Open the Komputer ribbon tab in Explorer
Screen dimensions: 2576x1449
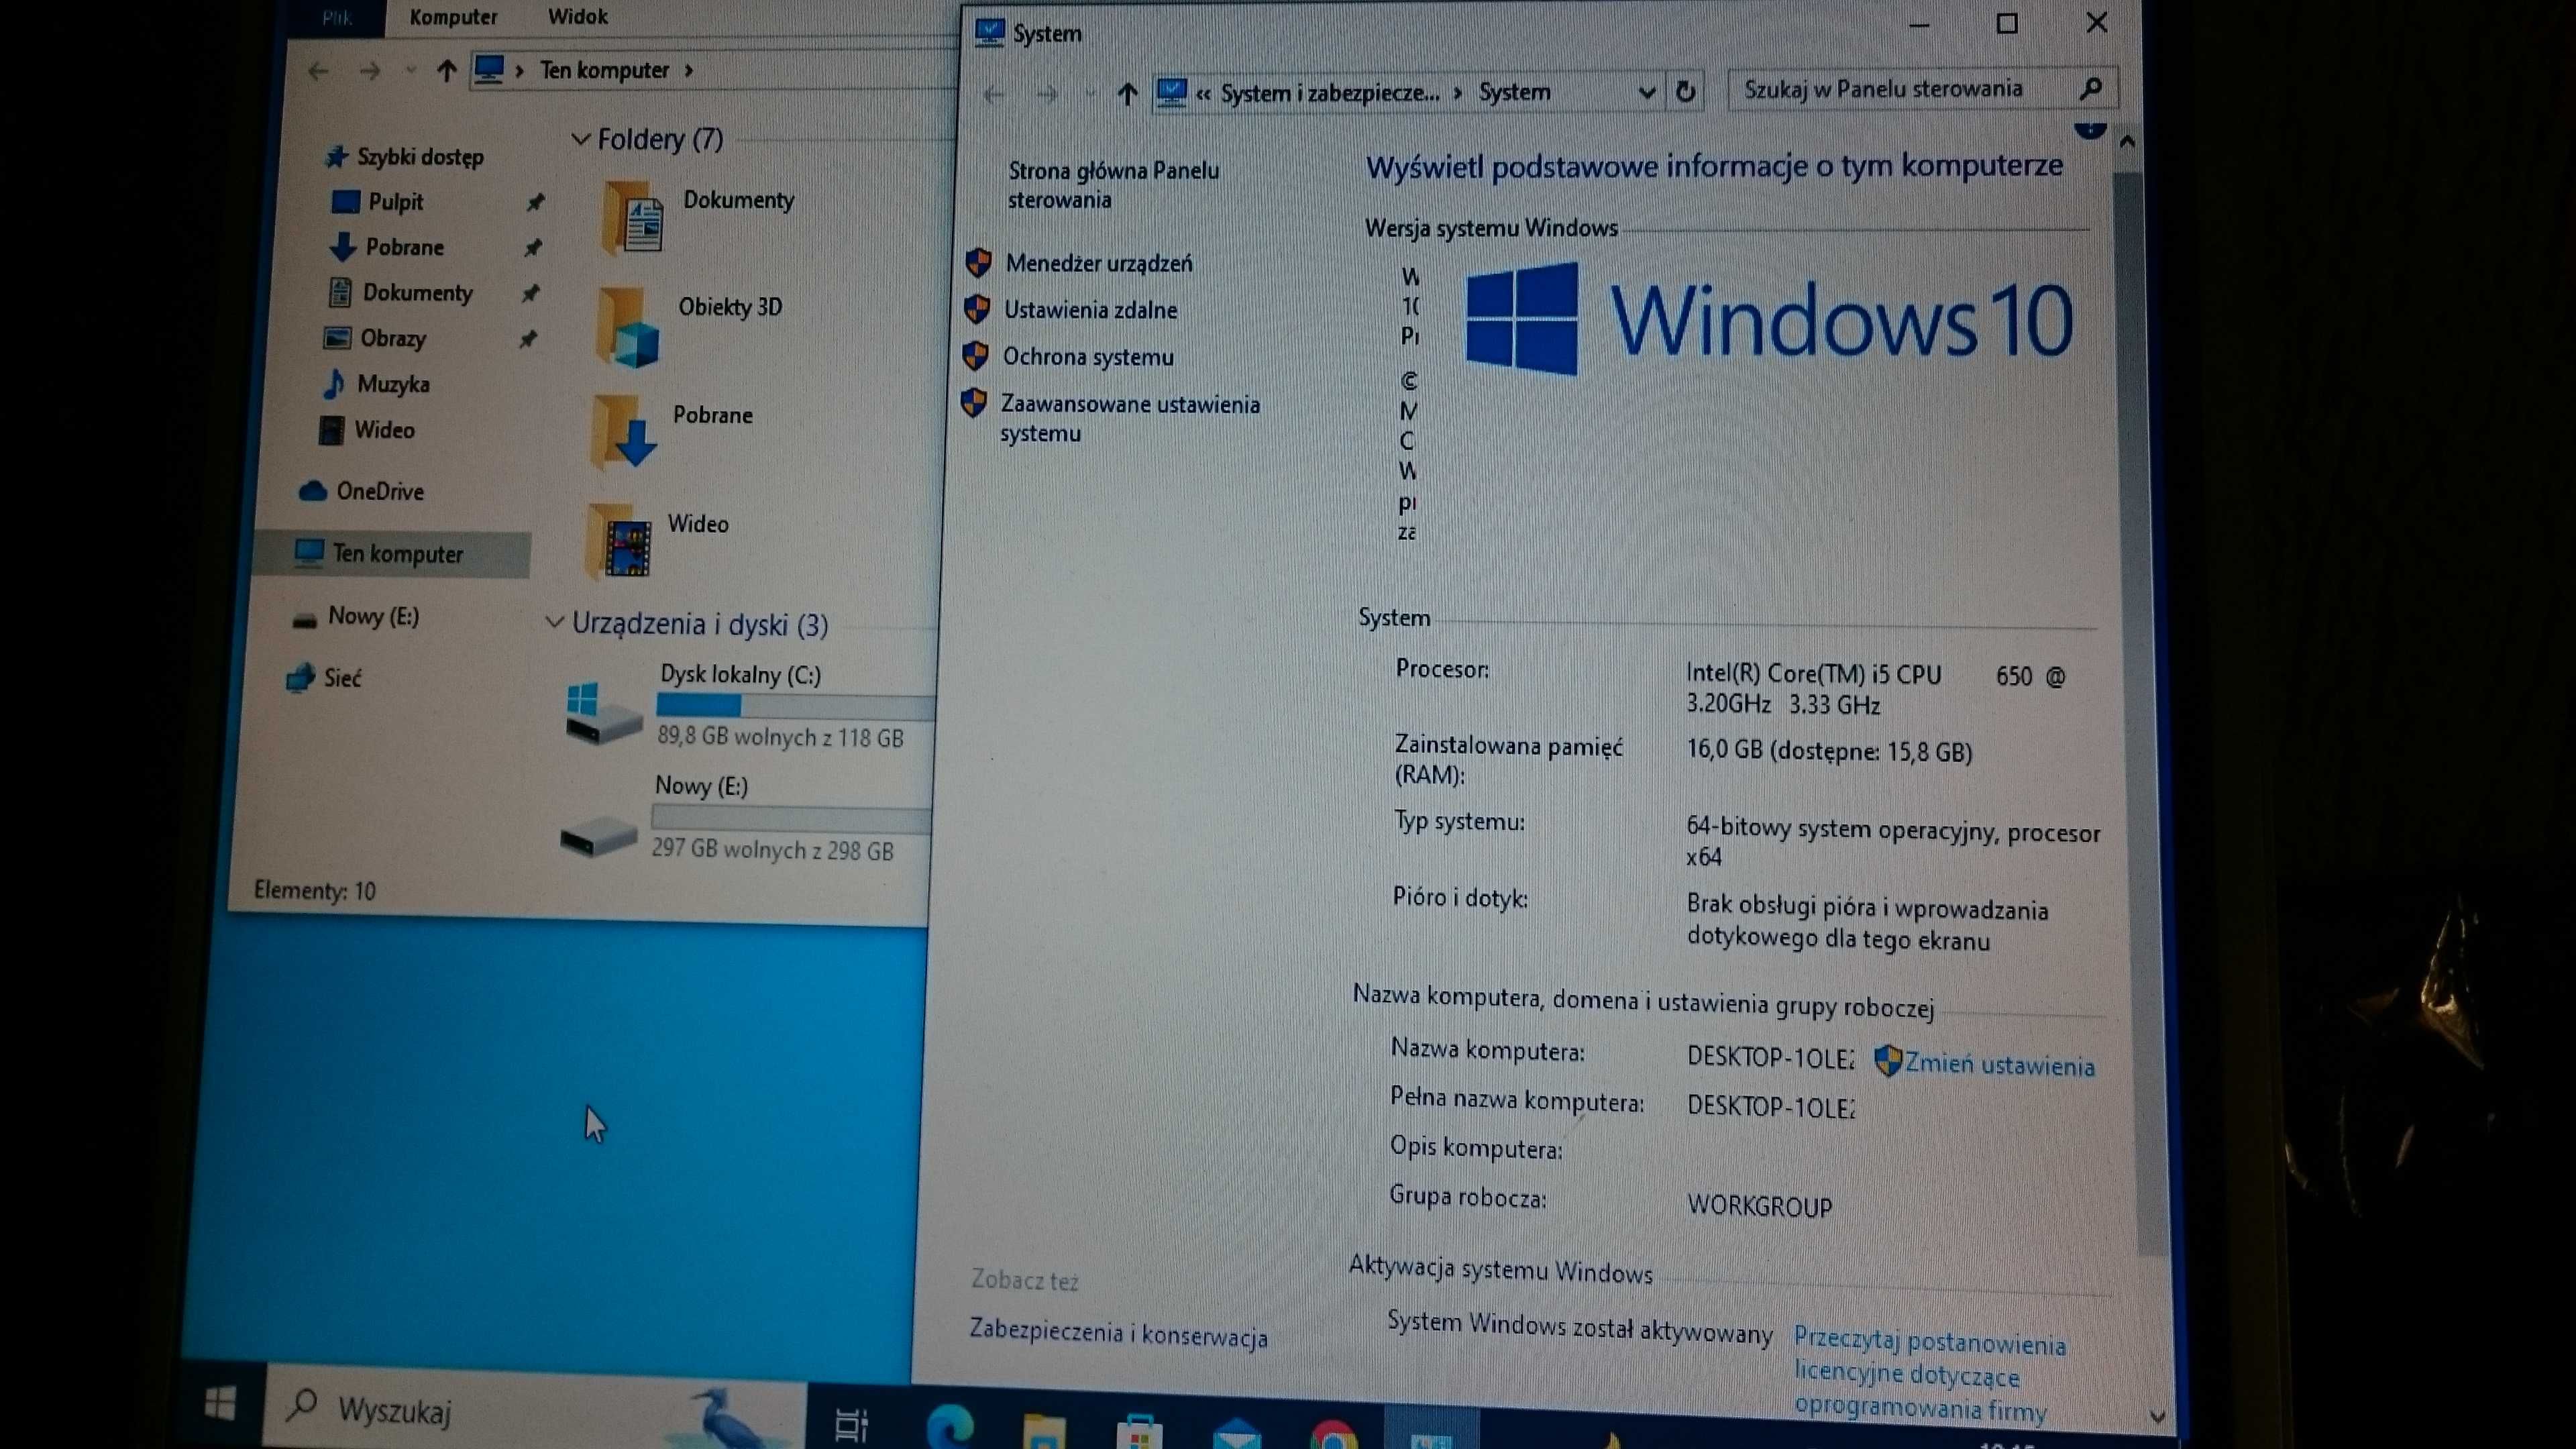click(x=453, y=17)
